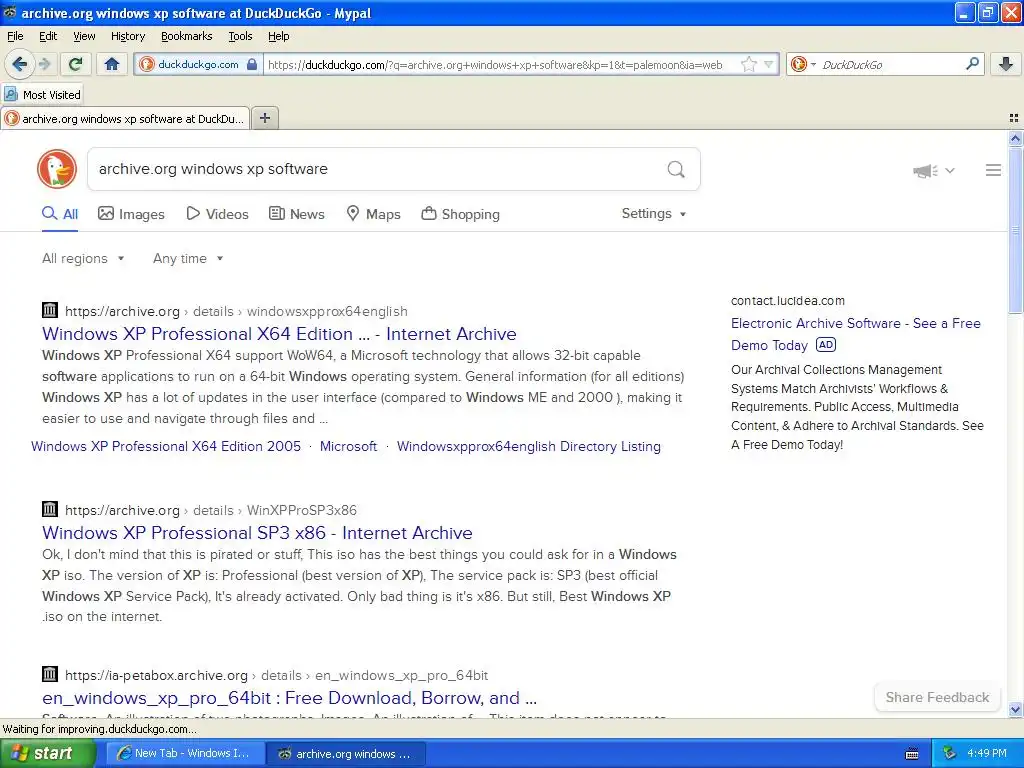
Task: Open the Edit menu
Action: [x=48, y=36]
